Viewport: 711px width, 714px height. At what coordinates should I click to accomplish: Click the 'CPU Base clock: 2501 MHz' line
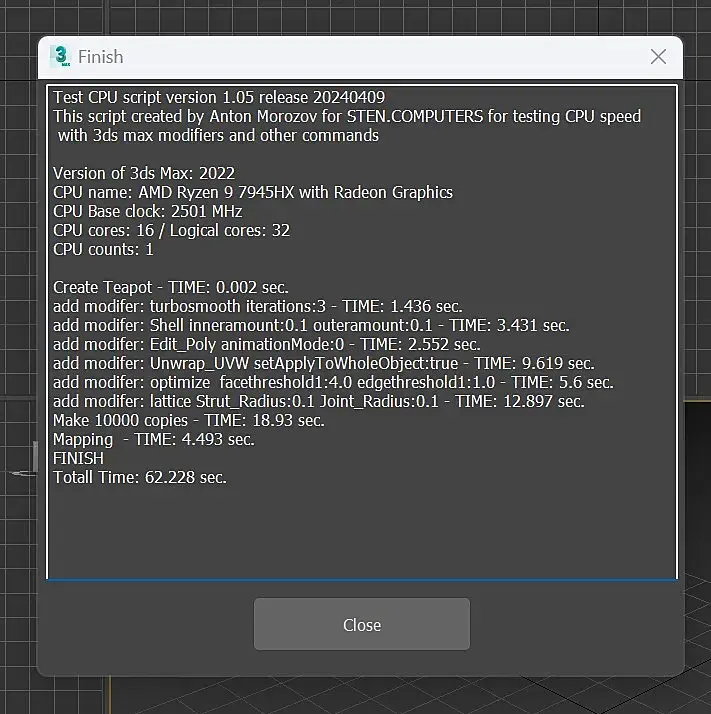tap(148, 211)
